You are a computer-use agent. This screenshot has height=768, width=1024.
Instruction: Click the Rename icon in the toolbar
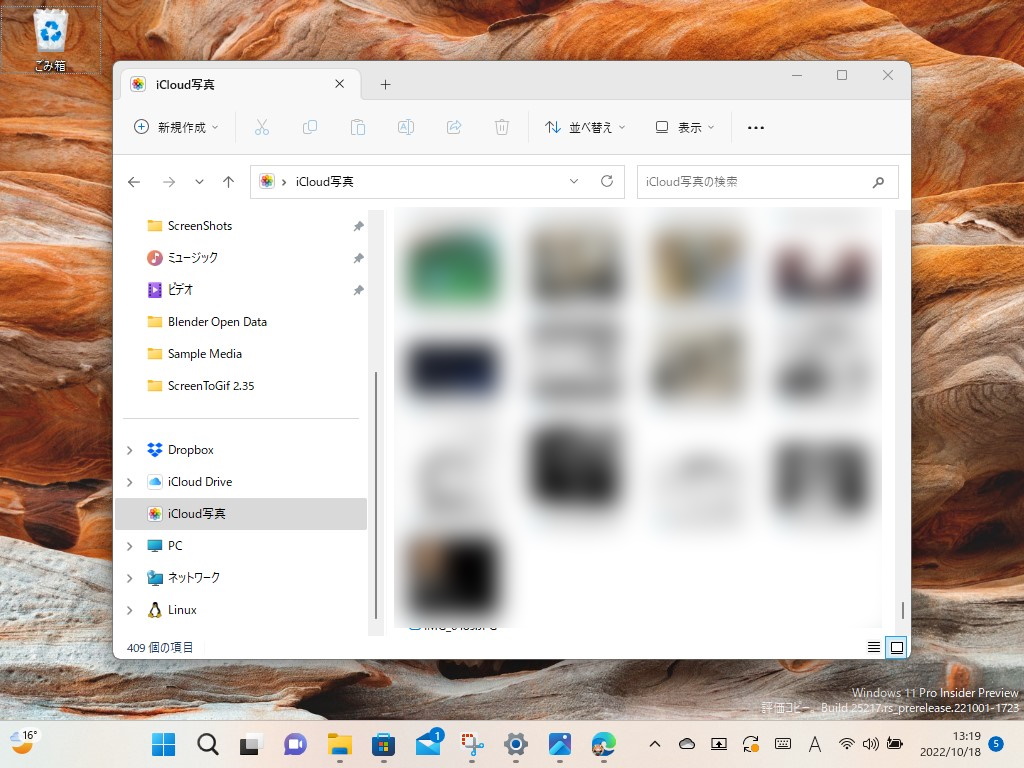pos(406,127)
